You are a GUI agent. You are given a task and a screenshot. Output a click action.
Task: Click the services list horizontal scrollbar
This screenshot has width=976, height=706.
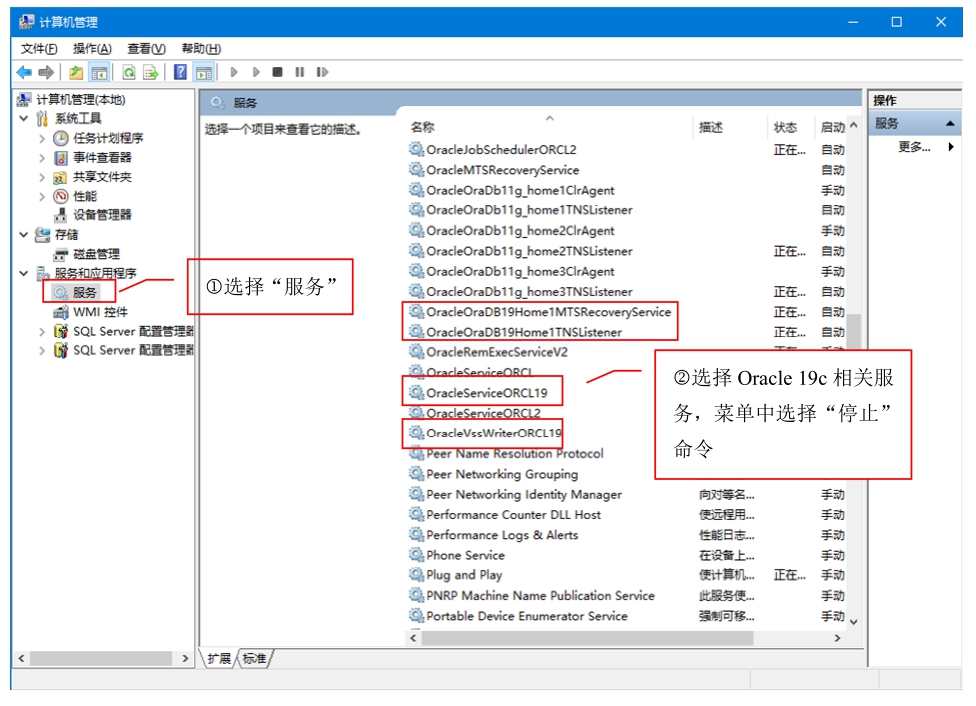point(587,638)
